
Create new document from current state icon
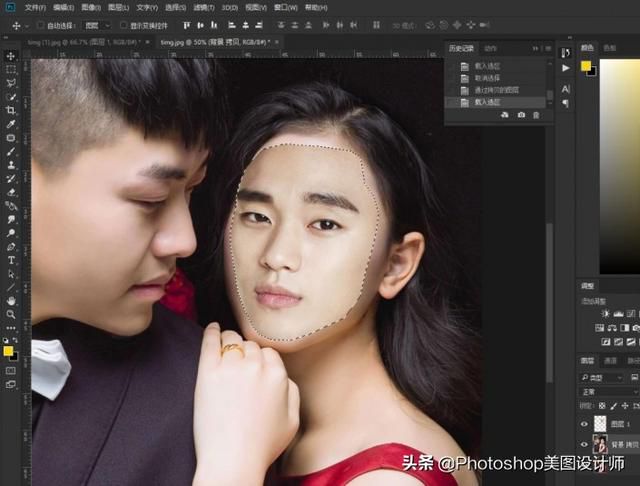(505, 115)
